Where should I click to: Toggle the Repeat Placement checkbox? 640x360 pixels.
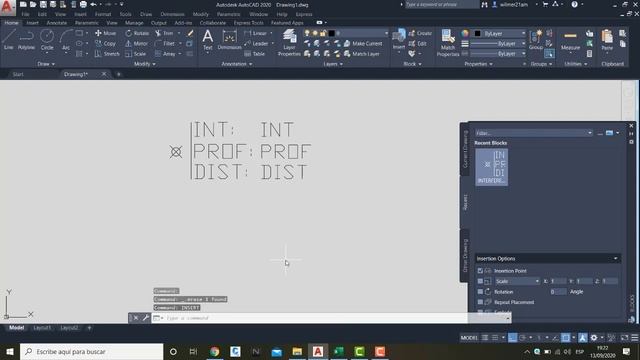(480, 302)
